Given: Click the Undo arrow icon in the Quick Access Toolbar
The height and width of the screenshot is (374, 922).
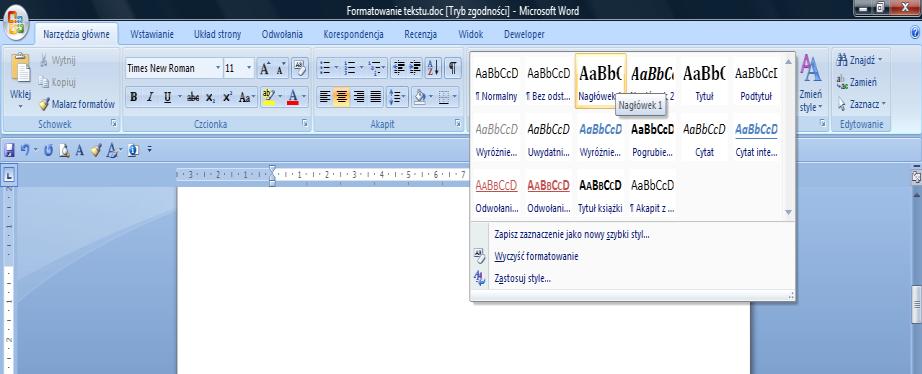Looking at the screenshot, I should [x=24, y=151].
